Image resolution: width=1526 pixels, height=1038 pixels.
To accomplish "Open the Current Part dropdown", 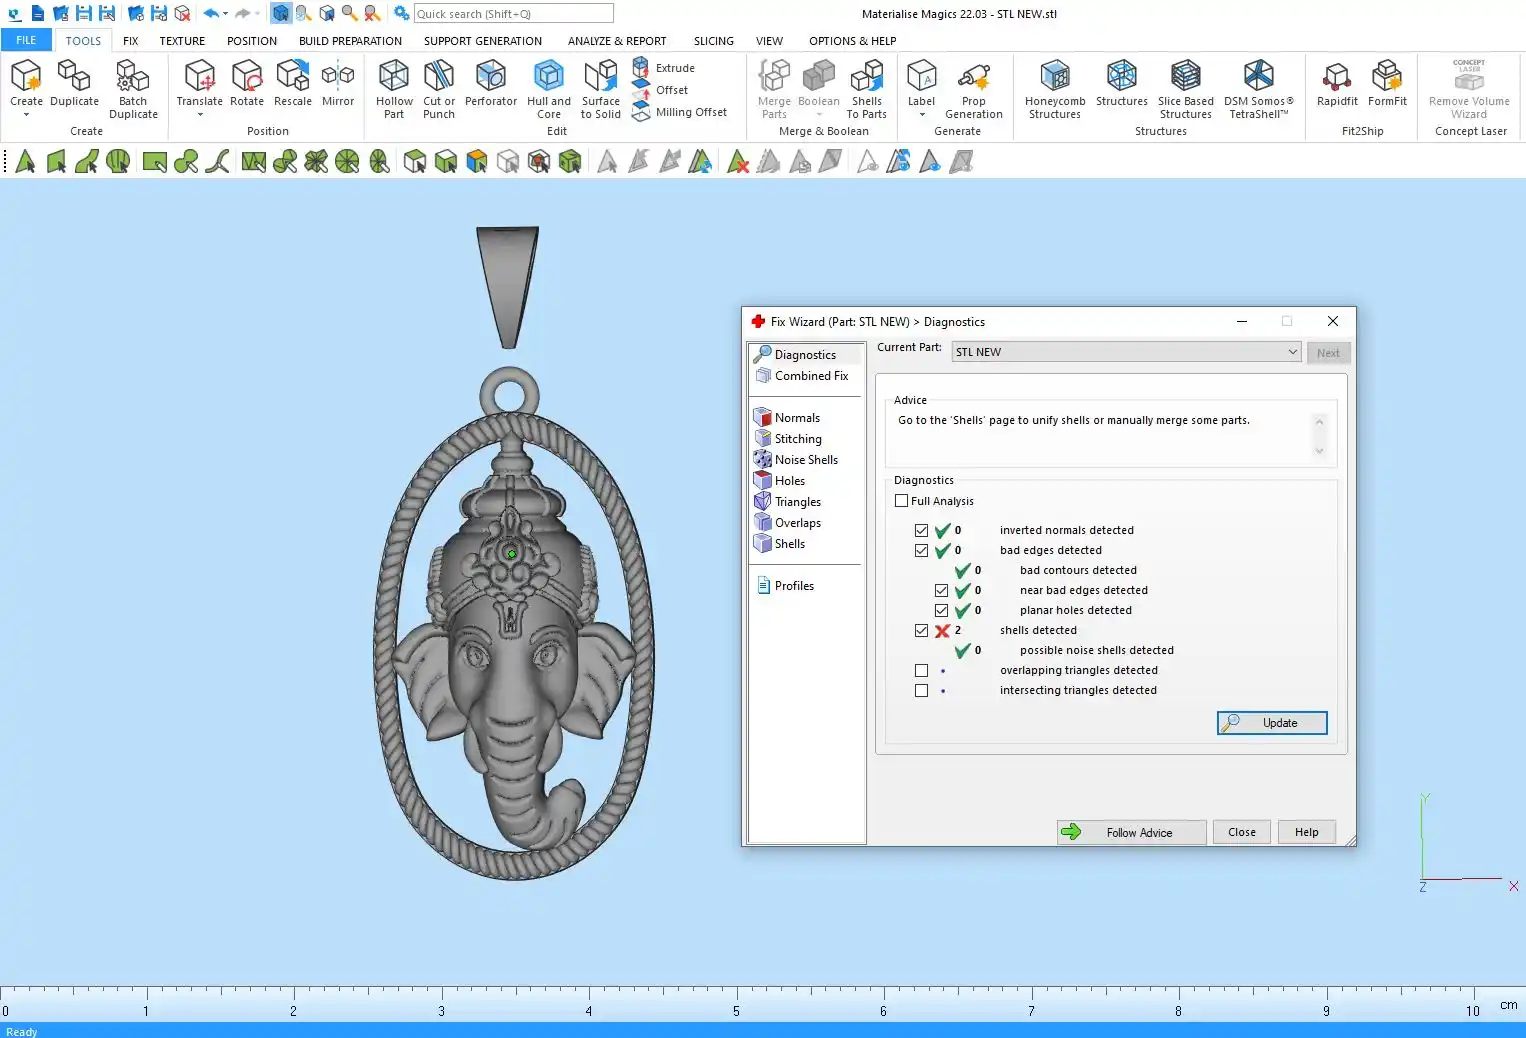I will pos(1292,352).
